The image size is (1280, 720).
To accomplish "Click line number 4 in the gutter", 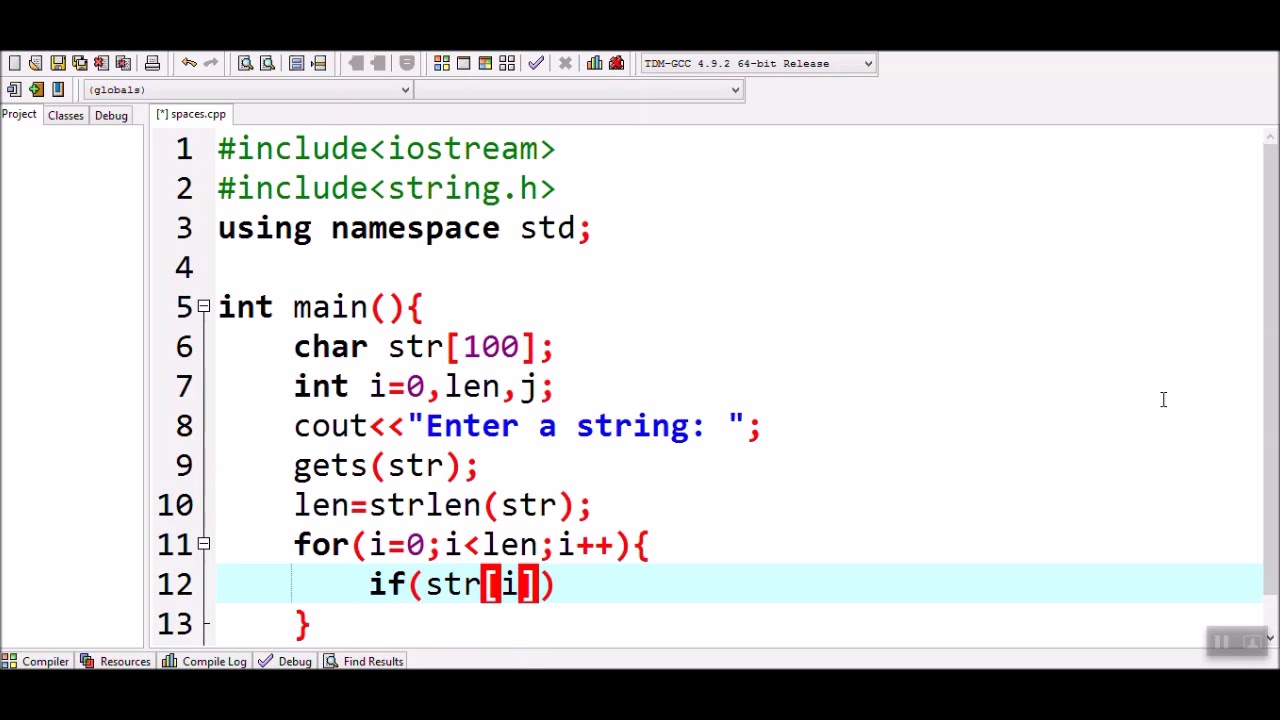I will [183, 267].
